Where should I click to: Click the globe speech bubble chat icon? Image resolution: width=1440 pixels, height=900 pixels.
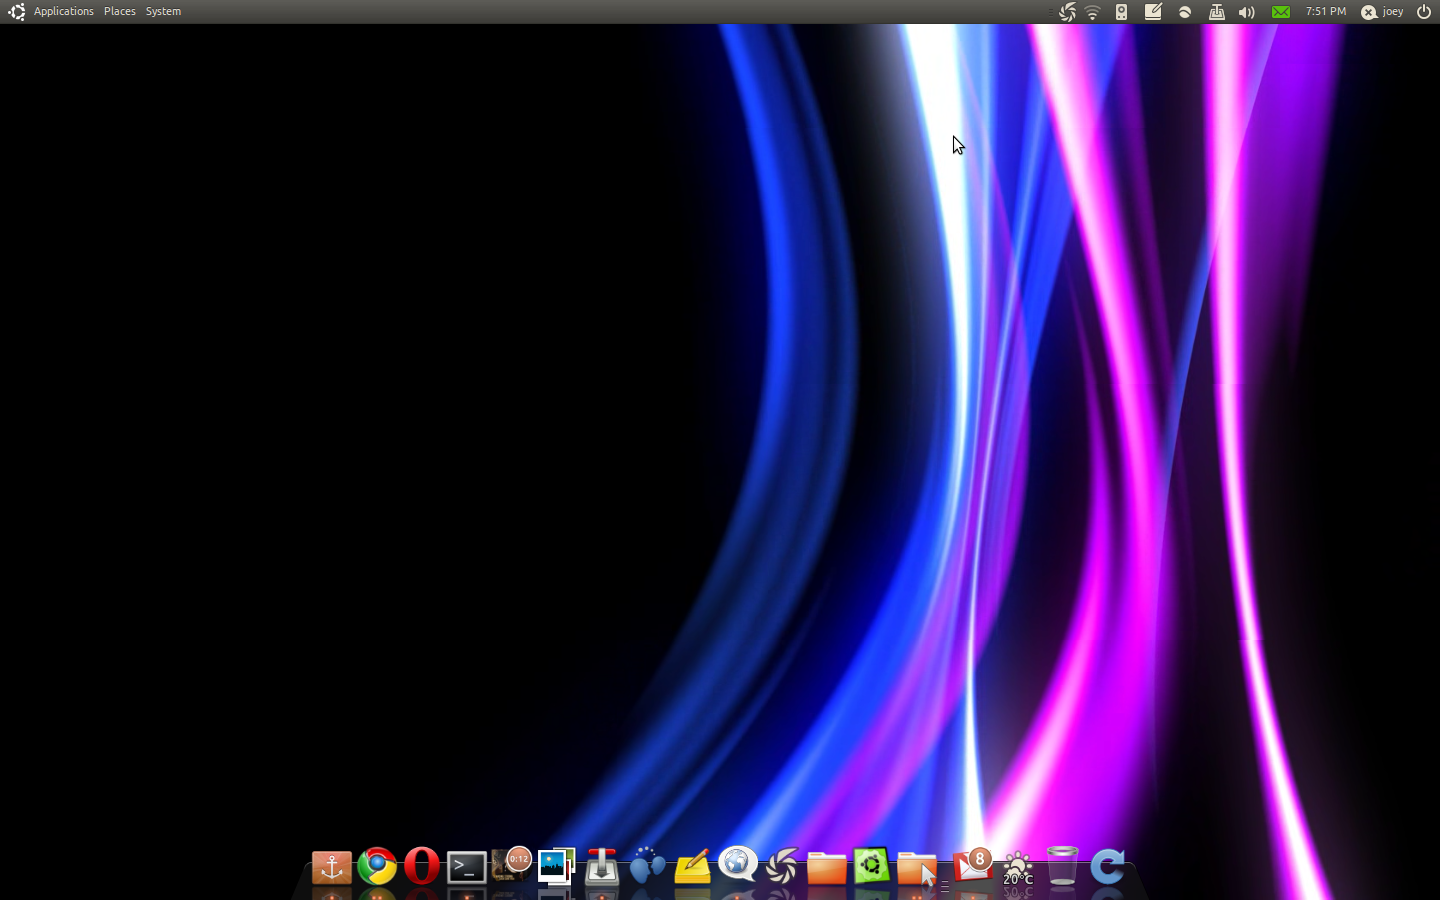[738, 864]
